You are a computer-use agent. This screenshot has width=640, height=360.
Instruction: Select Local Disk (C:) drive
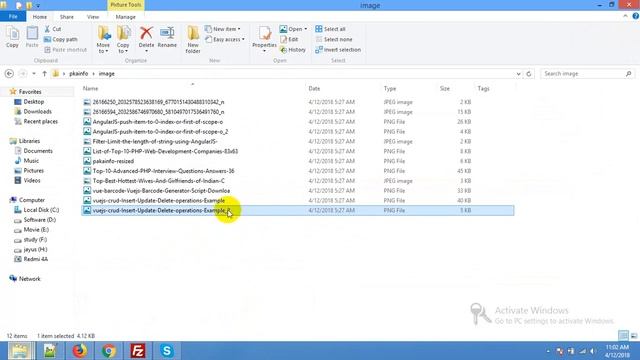[x=37, y=210]
